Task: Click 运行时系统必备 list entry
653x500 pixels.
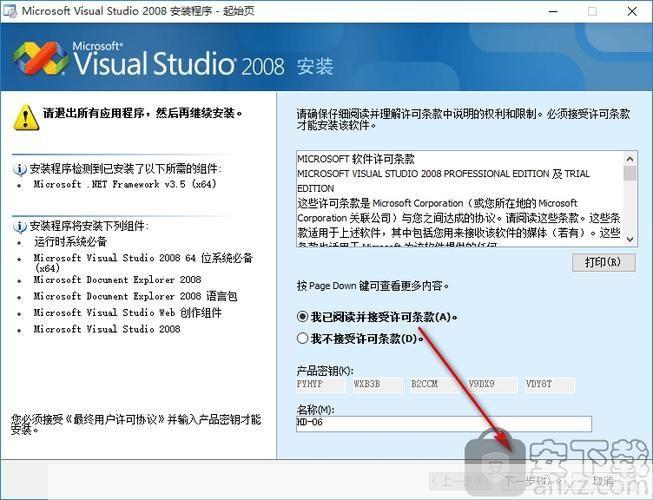Action: [70, 241]
